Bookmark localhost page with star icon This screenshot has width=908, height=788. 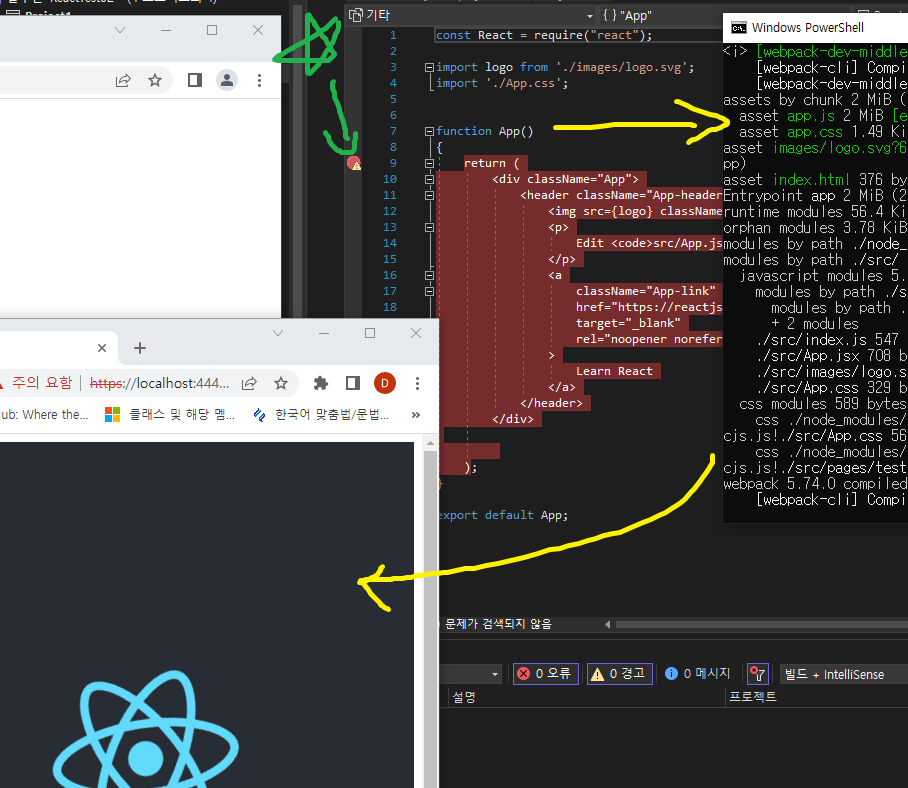(281, 383)
